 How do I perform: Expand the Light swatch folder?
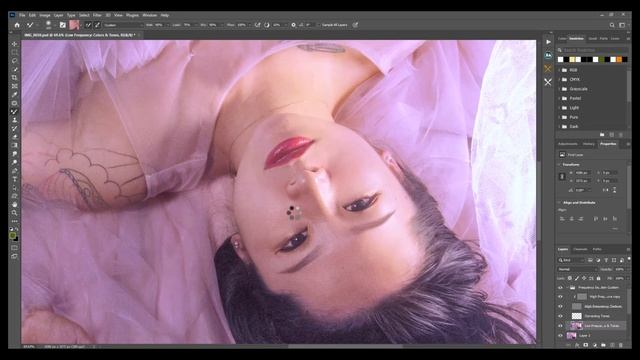coord(559,108)
